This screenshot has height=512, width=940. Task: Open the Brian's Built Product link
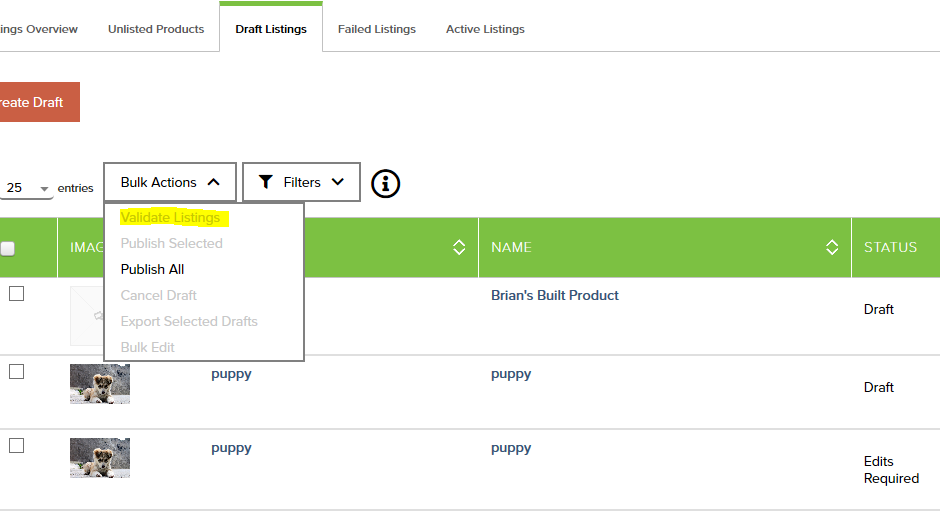[x=555, y=295]
